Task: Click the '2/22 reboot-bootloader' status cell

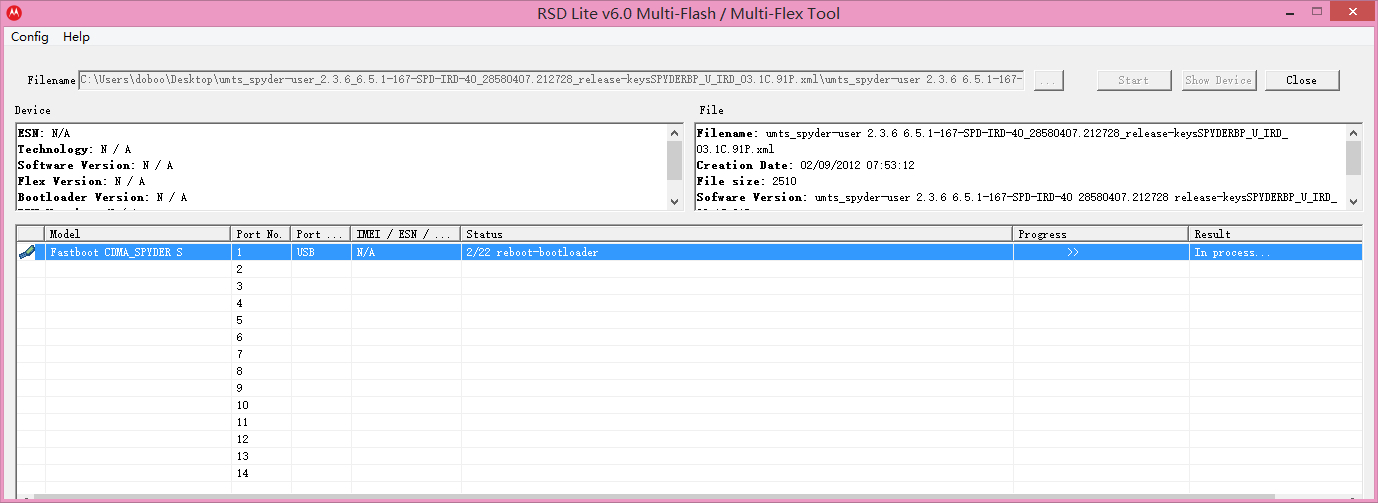Action: click(737, 252)
